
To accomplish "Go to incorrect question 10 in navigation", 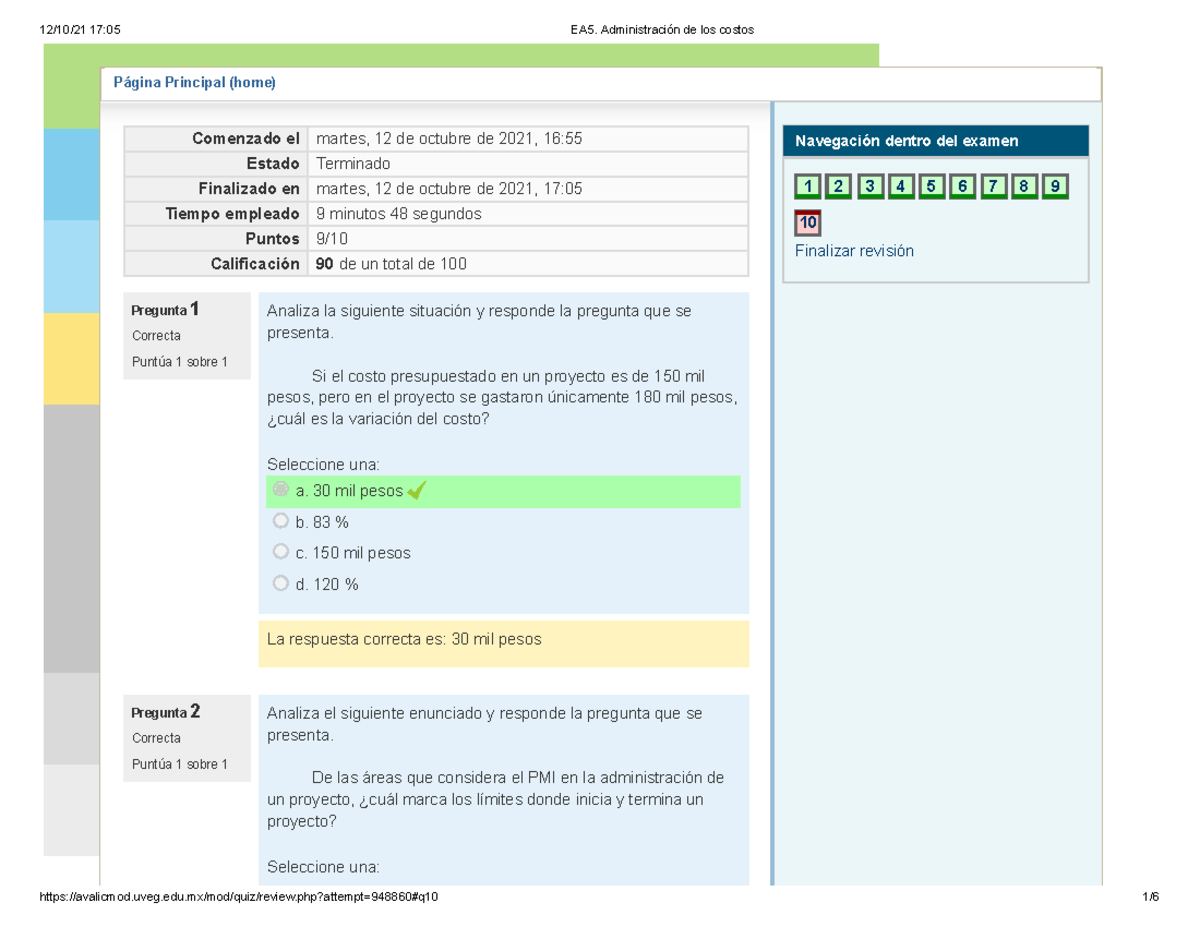I will coord(808,223).
